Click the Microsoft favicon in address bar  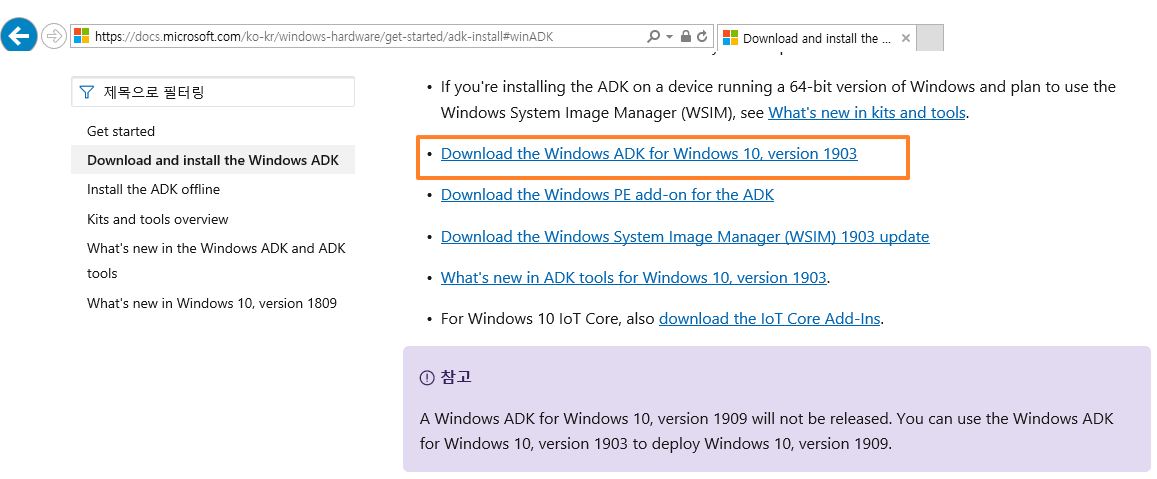[82, 36]
